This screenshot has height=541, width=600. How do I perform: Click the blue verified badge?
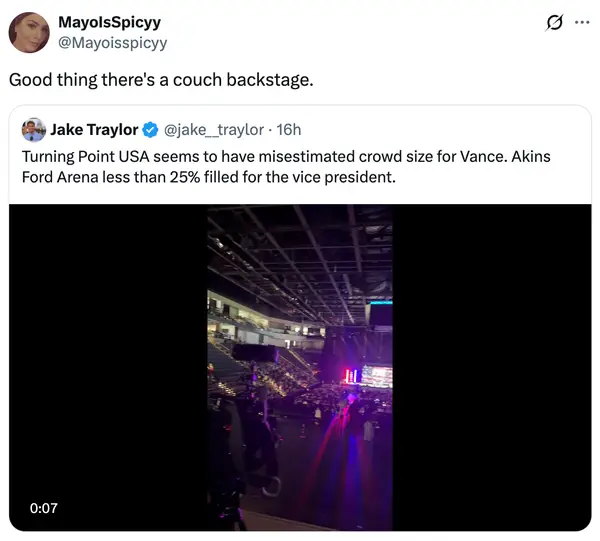[150, 129]
